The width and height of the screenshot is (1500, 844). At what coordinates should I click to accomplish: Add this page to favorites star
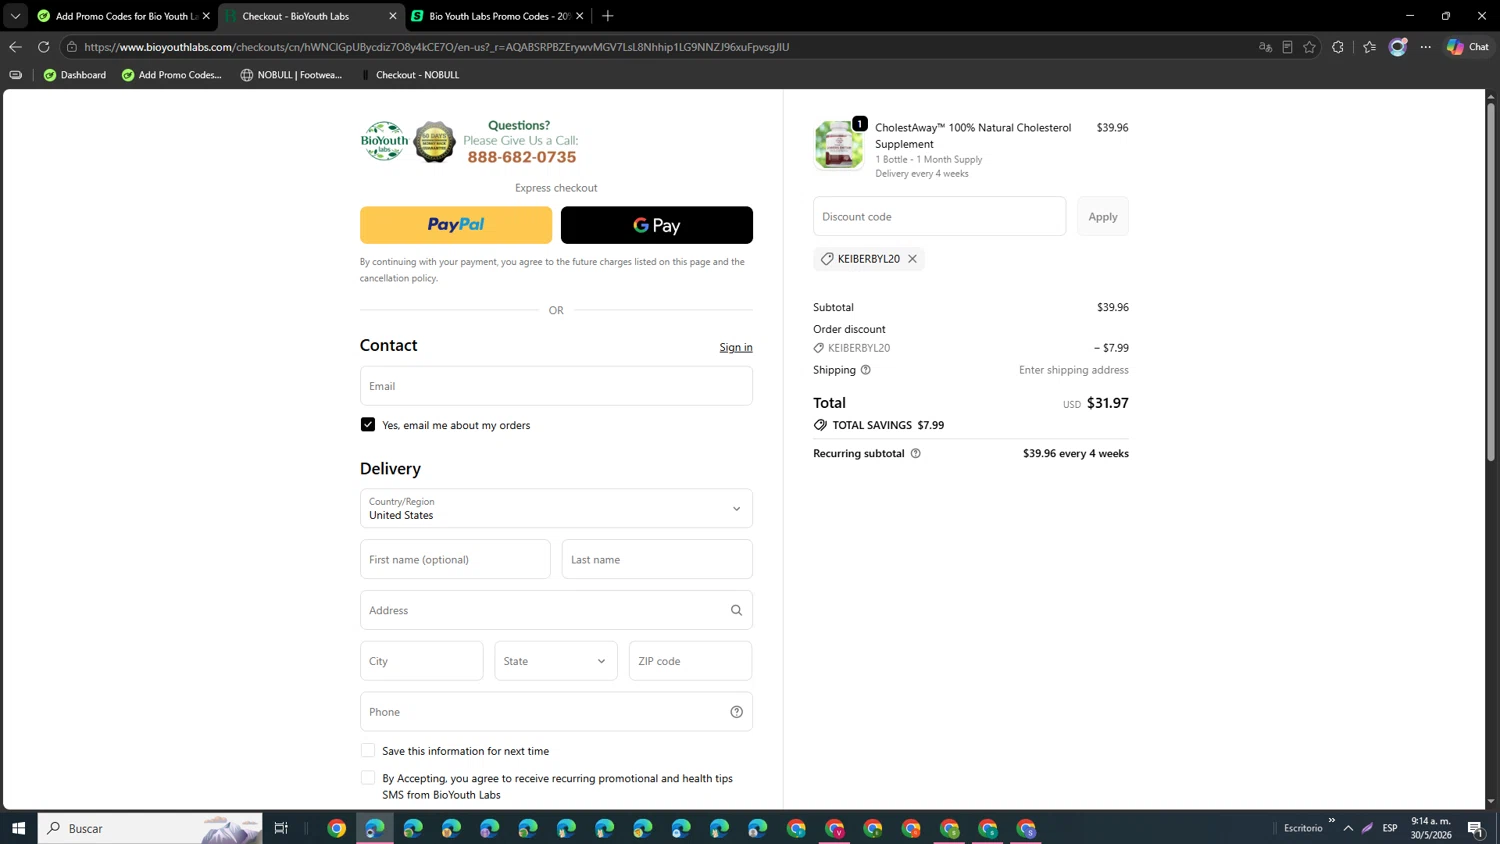1309,47
